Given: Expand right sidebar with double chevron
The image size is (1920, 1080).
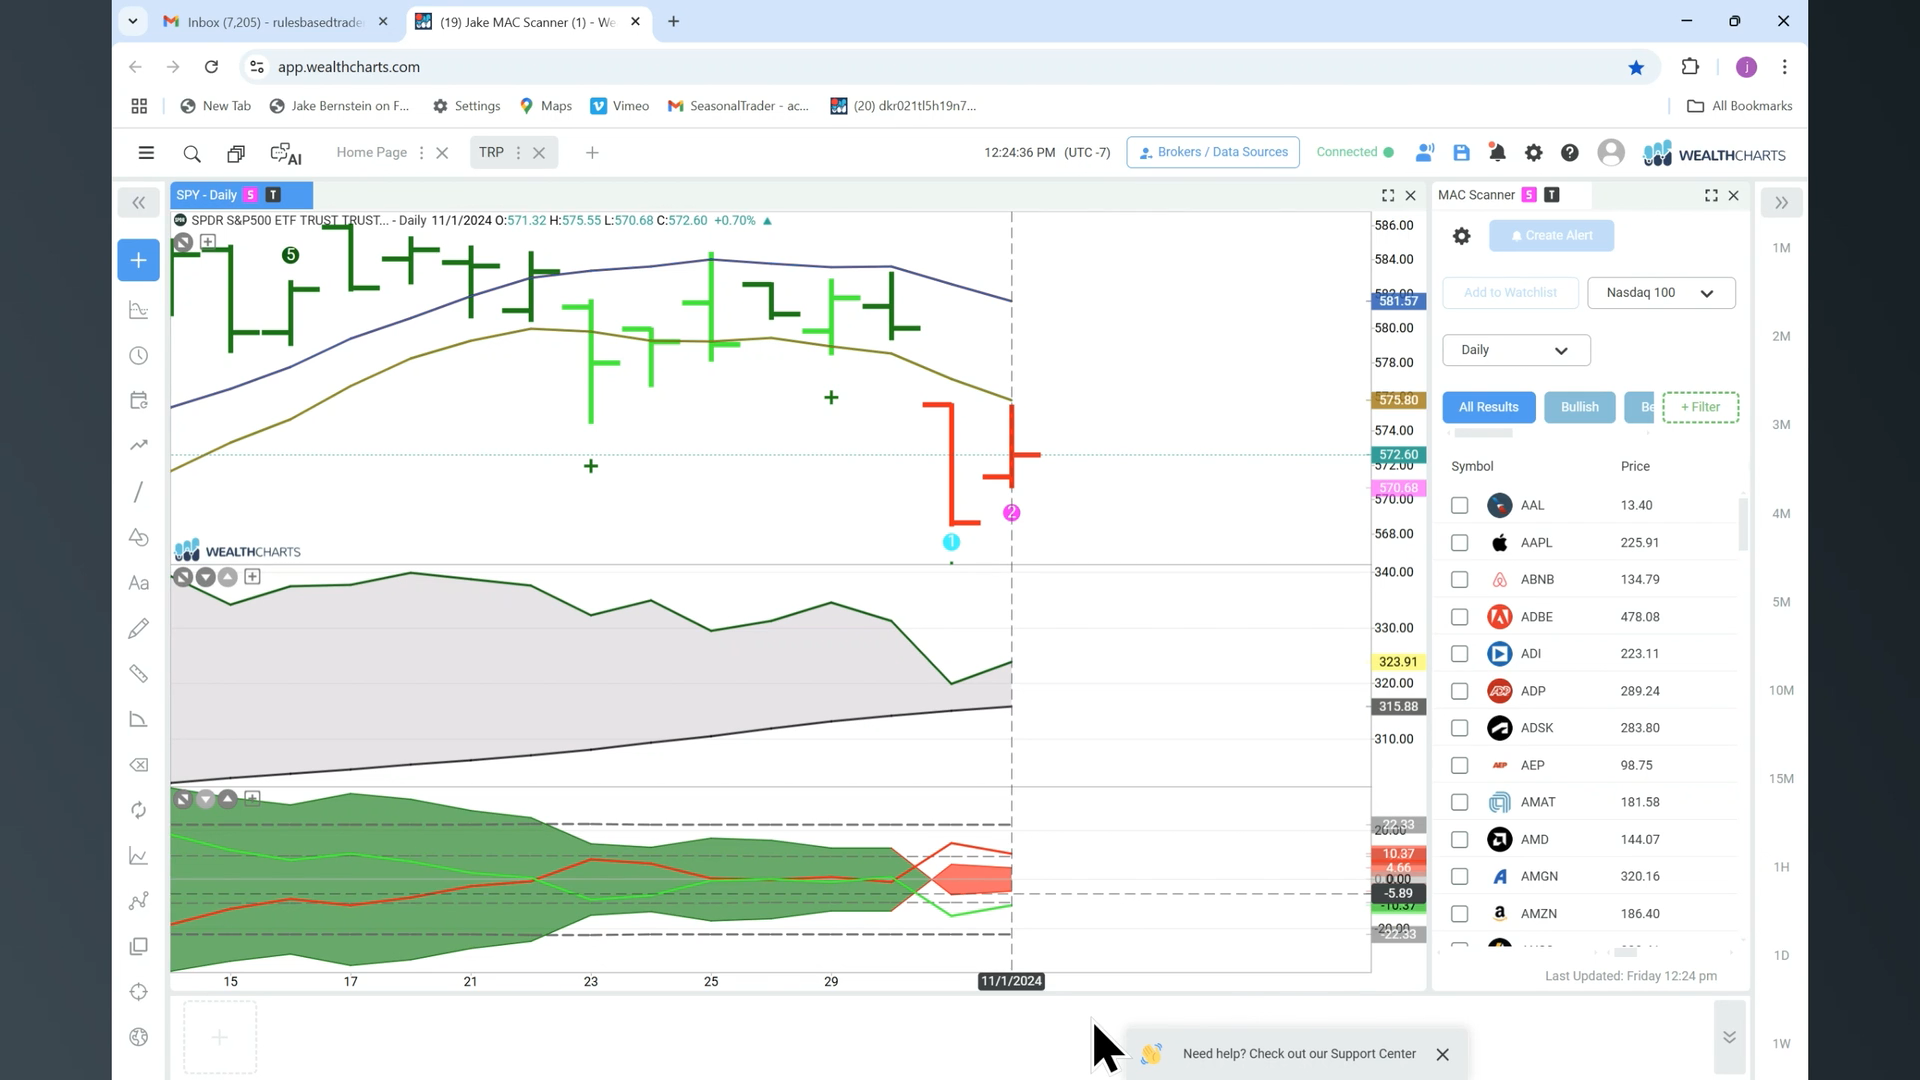Looking at the screenshot, I should [1781, 203].
